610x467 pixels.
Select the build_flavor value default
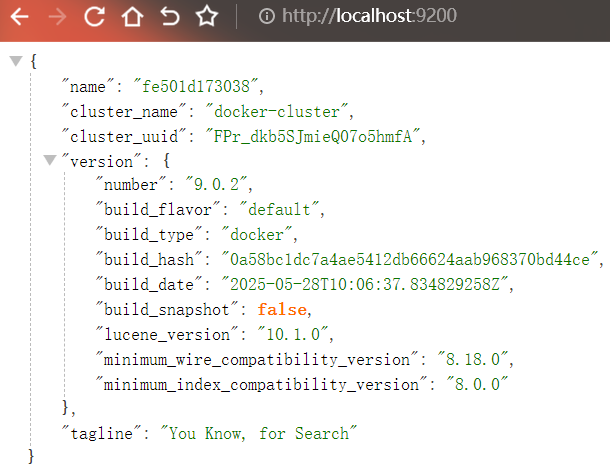(x=279, y=210)
